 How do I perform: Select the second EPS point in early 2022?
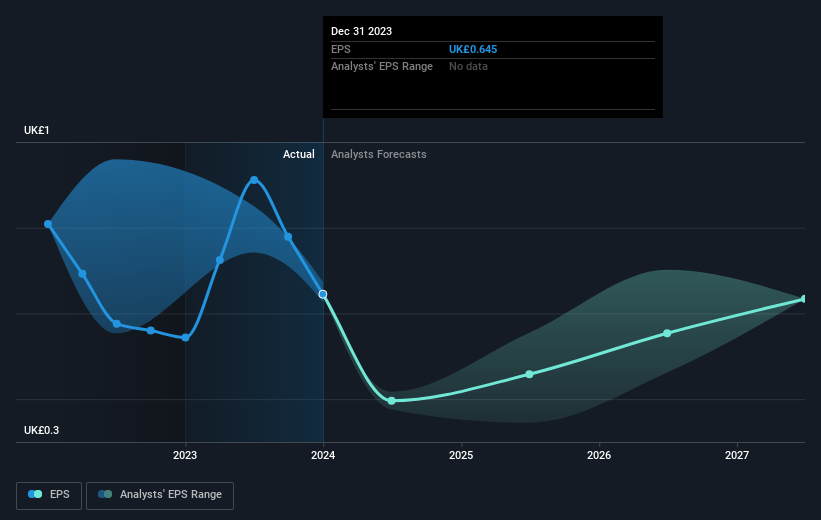(82, 274)
